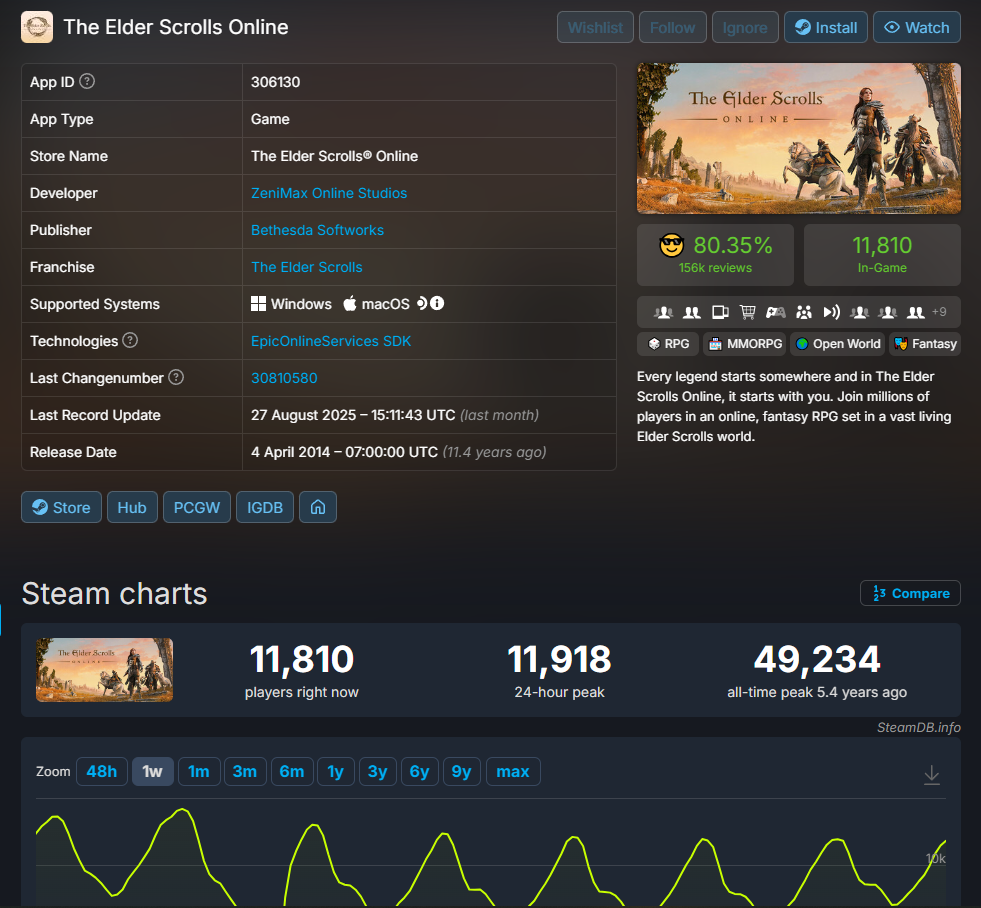Click The Elder Scrolls Online app logo icon
This screenshot has width=981, height=908.
tap(37, 28)
